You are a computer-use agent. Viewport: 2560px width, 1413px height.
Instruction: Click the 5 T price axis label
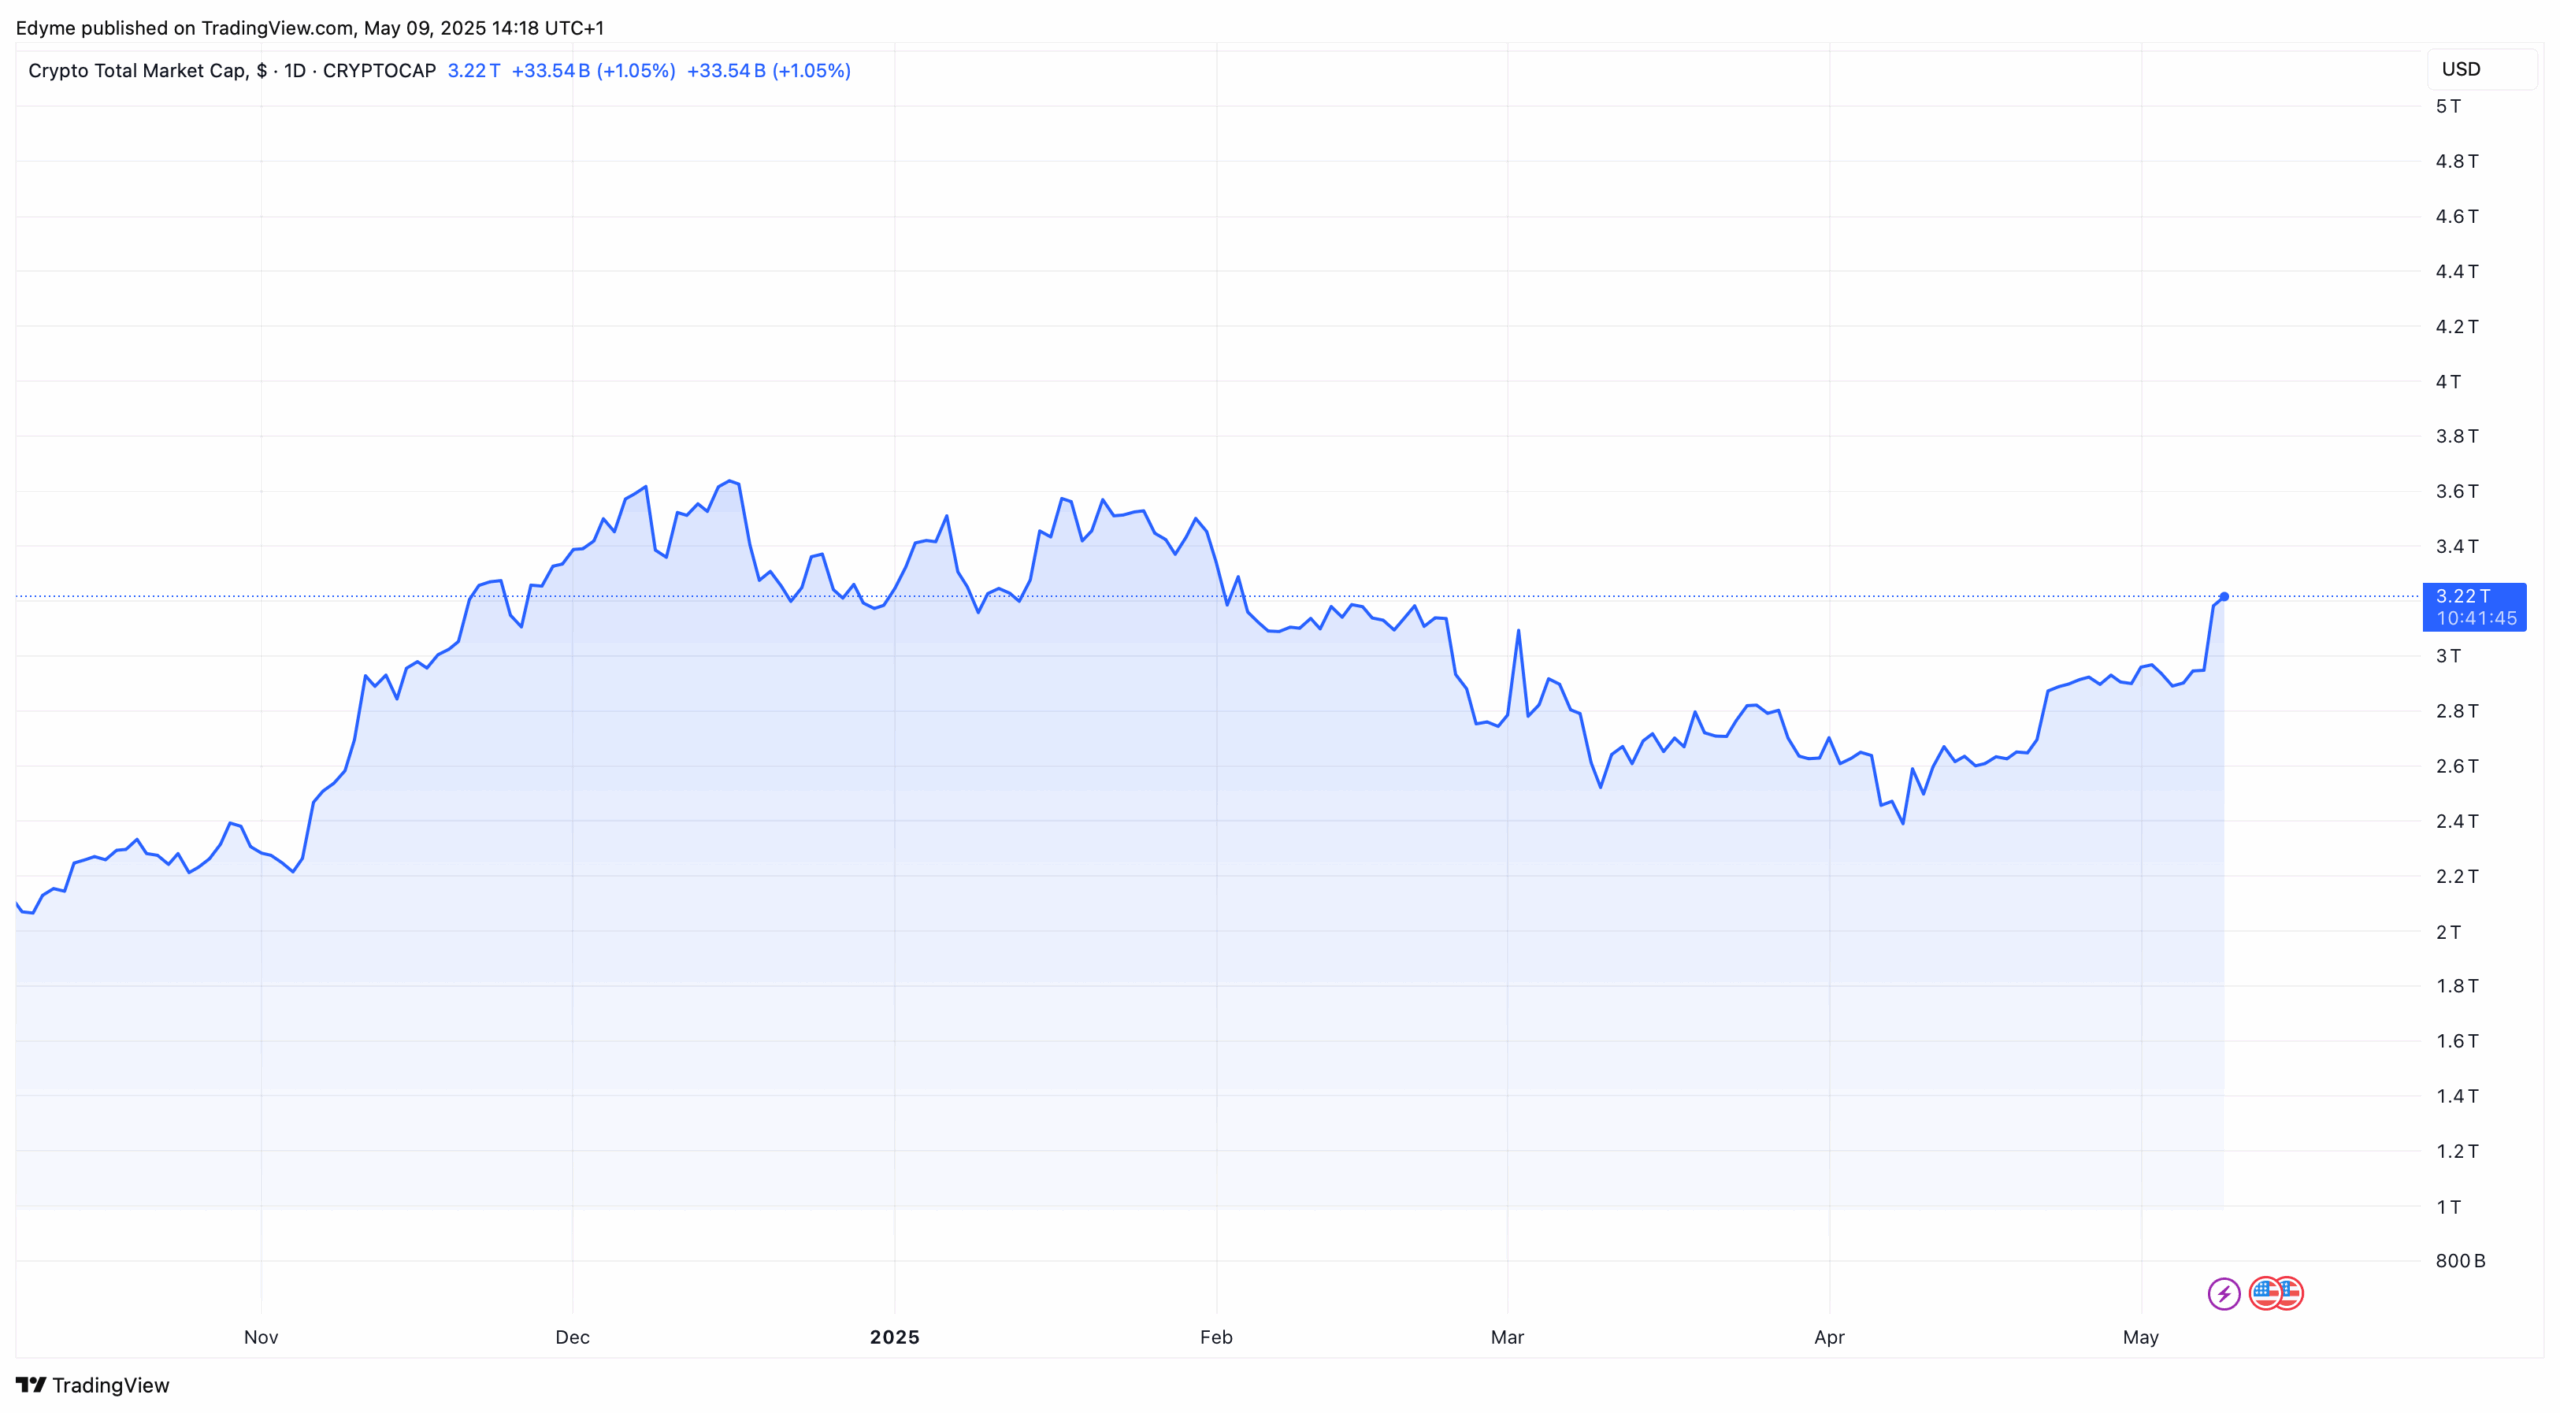pyautogui.click(x=2447, y=106)
